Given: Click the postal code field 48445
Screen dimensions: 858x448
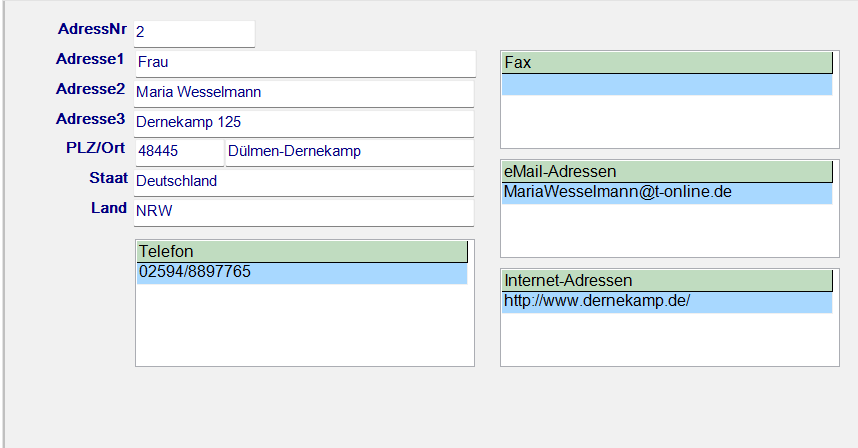Looking at the screenshot, I should tap(178, 152).
